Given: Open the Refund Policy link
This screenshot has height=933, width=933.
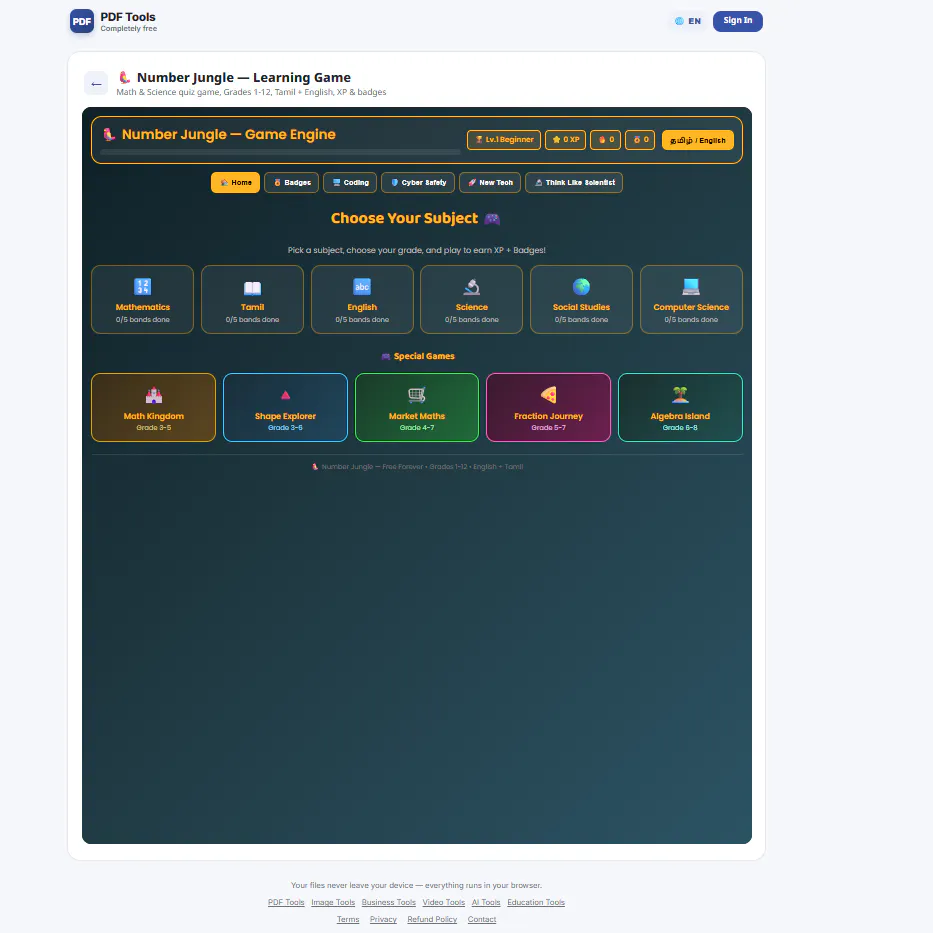Looking at the screenshot, I should [432, 919].
